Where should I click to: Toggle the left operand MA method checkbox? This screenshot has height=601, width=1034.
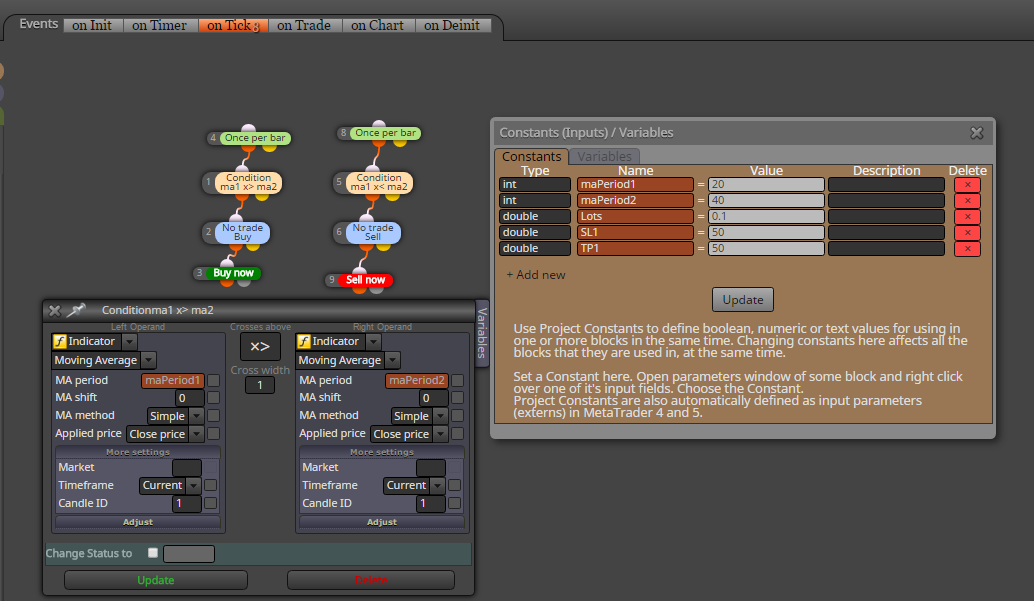(214, 416)
